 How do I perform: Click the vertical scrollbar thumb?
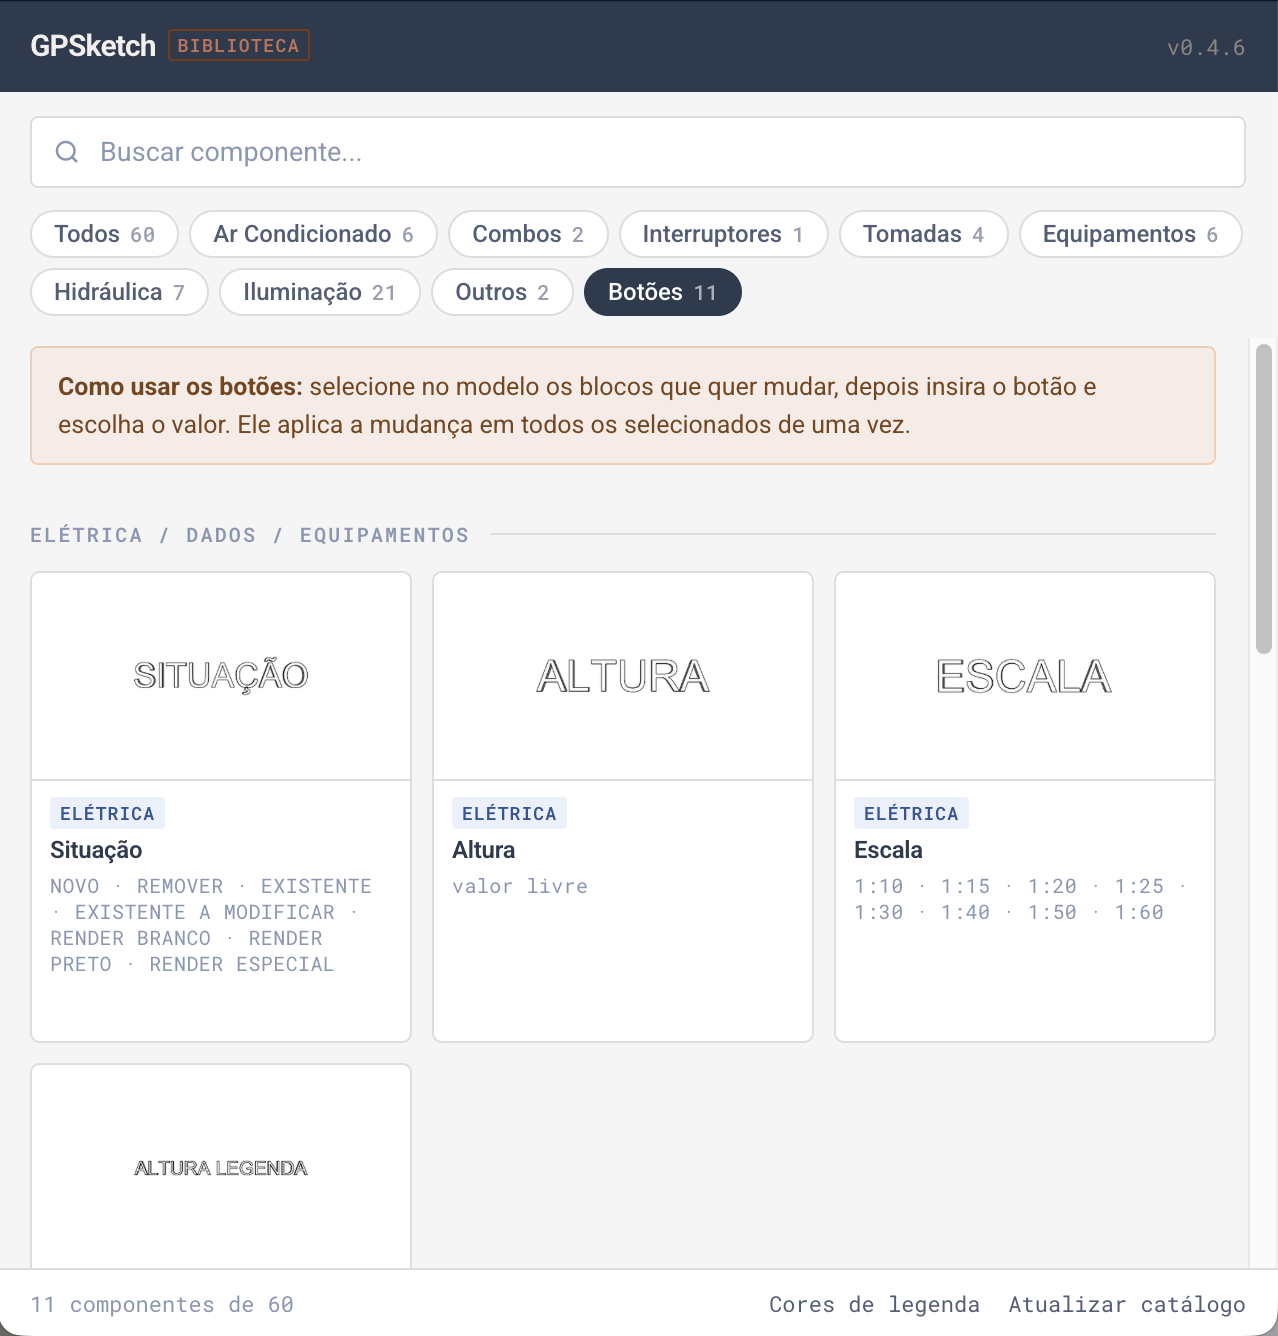(1264, 499)
